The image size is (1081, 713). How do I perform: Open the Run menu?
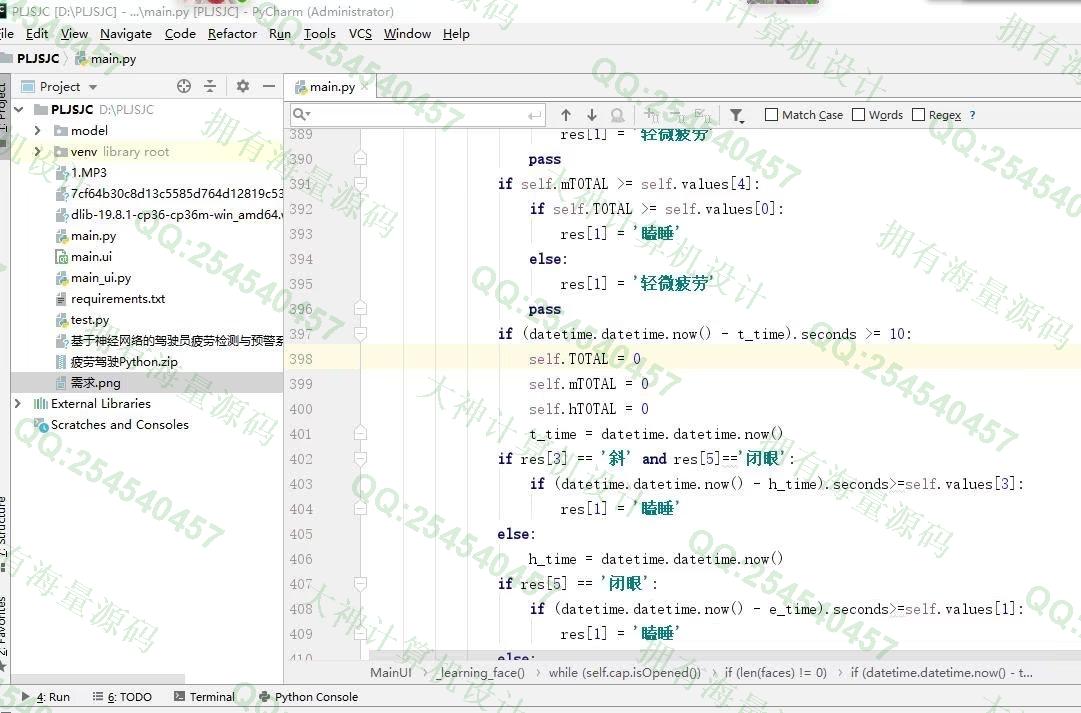pyautogui.click(x=280, y=34)
